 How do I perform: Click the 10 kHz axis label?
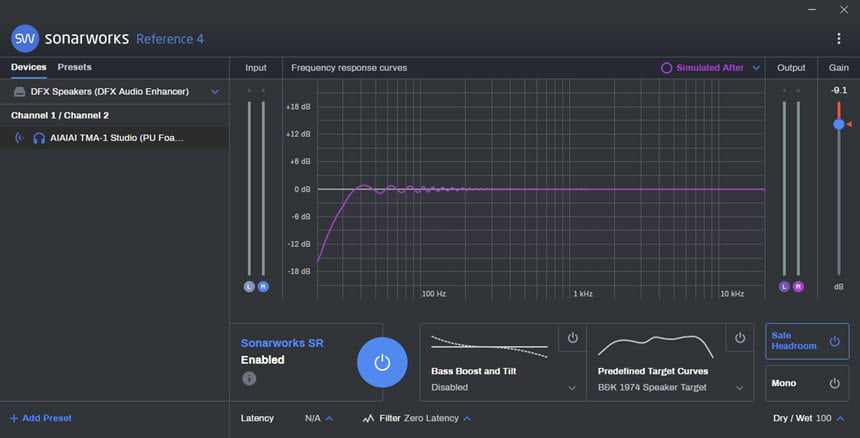pyautogui.click(x=732, y=294)
